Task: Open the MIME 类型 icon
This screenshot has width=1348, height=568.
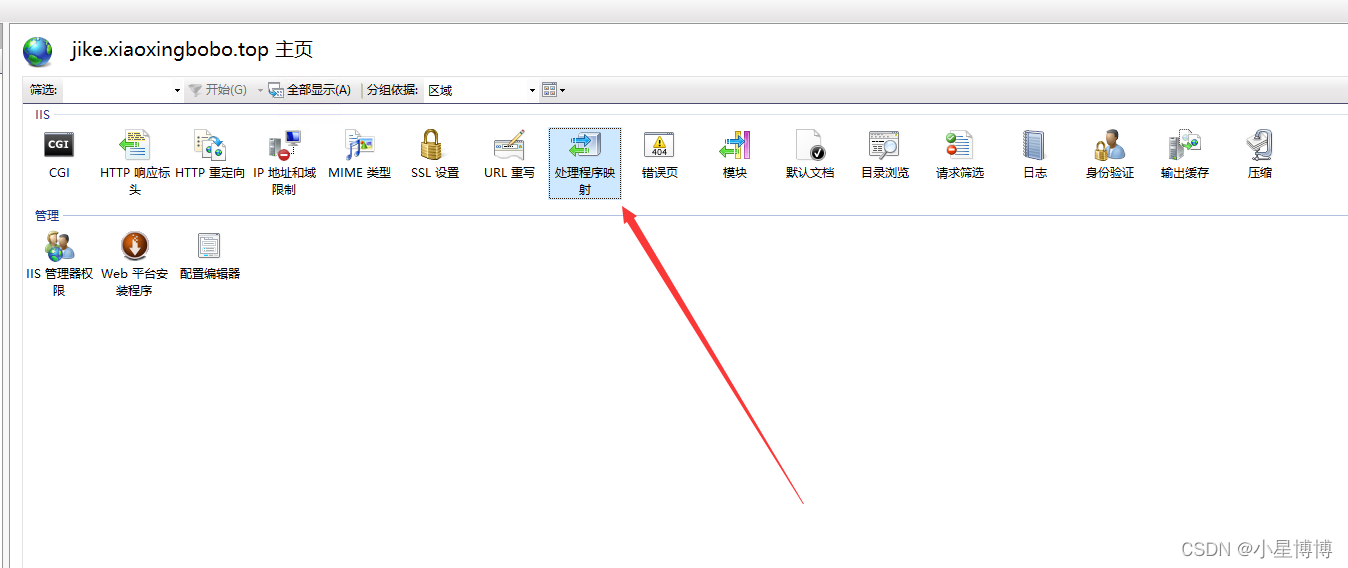Action: [x=360, y=145]
